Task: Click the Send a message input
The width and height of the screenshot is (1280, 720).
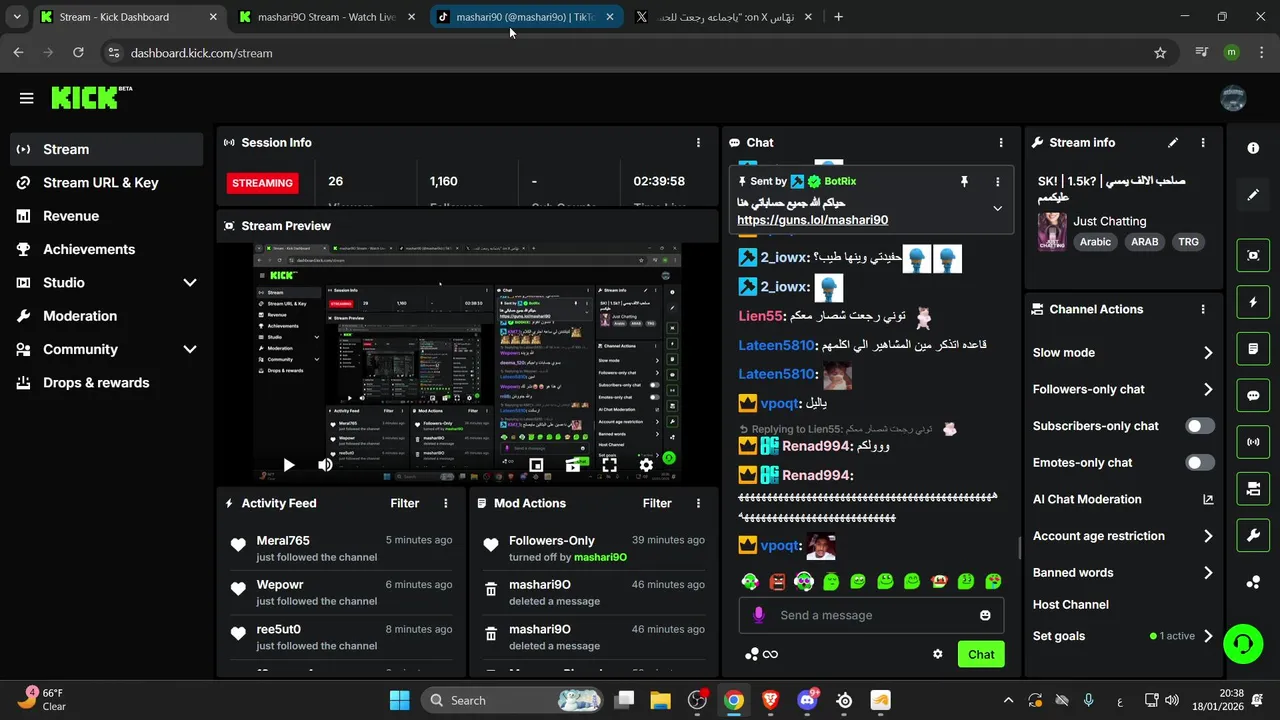Action: 870,615
